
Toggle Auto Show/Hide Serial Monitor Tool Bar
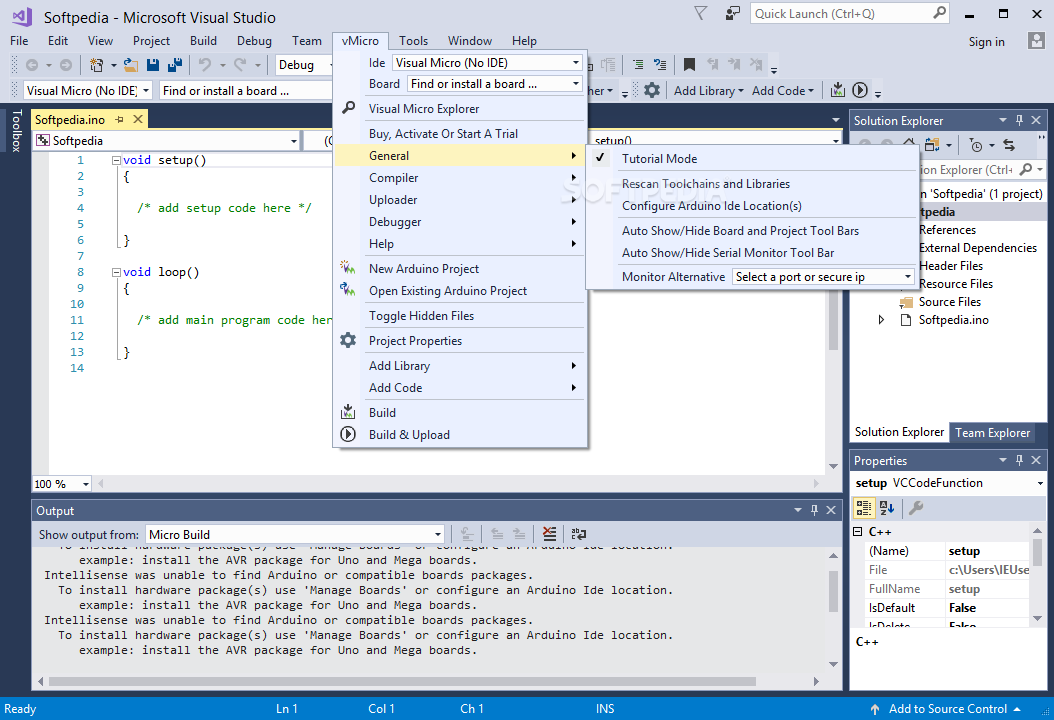728,253
